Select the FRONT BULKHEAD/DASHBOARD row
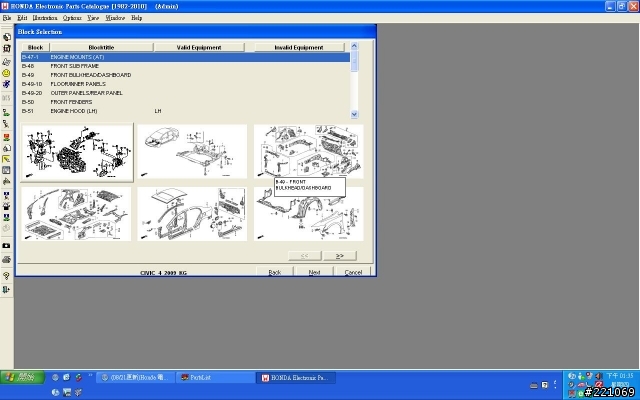This screenshot has height=400, width=640. tap(185, 75)
